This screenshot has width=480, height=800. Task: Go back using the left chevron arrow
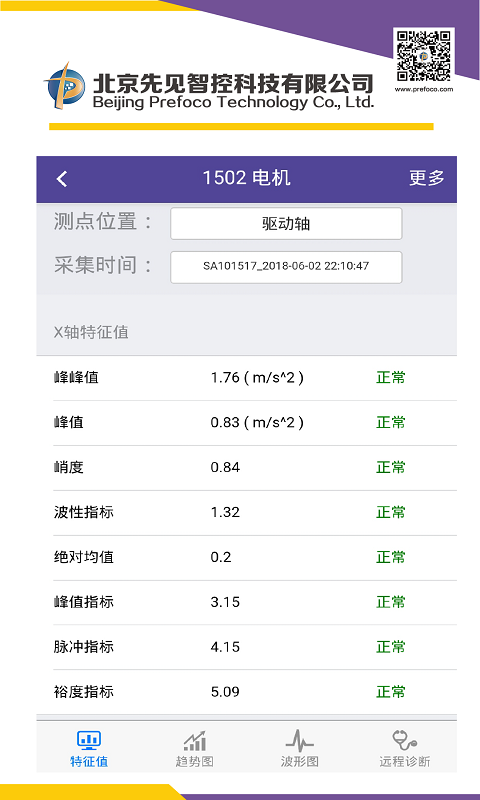point(62,179)
